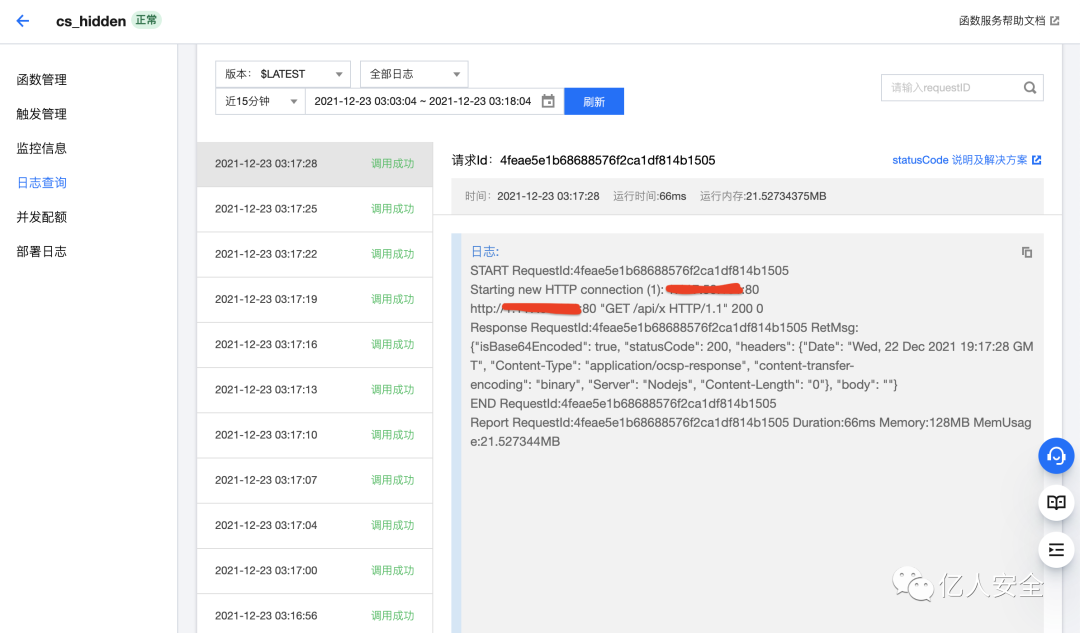Select 日志查询 in the sidebar

(41, 183)
